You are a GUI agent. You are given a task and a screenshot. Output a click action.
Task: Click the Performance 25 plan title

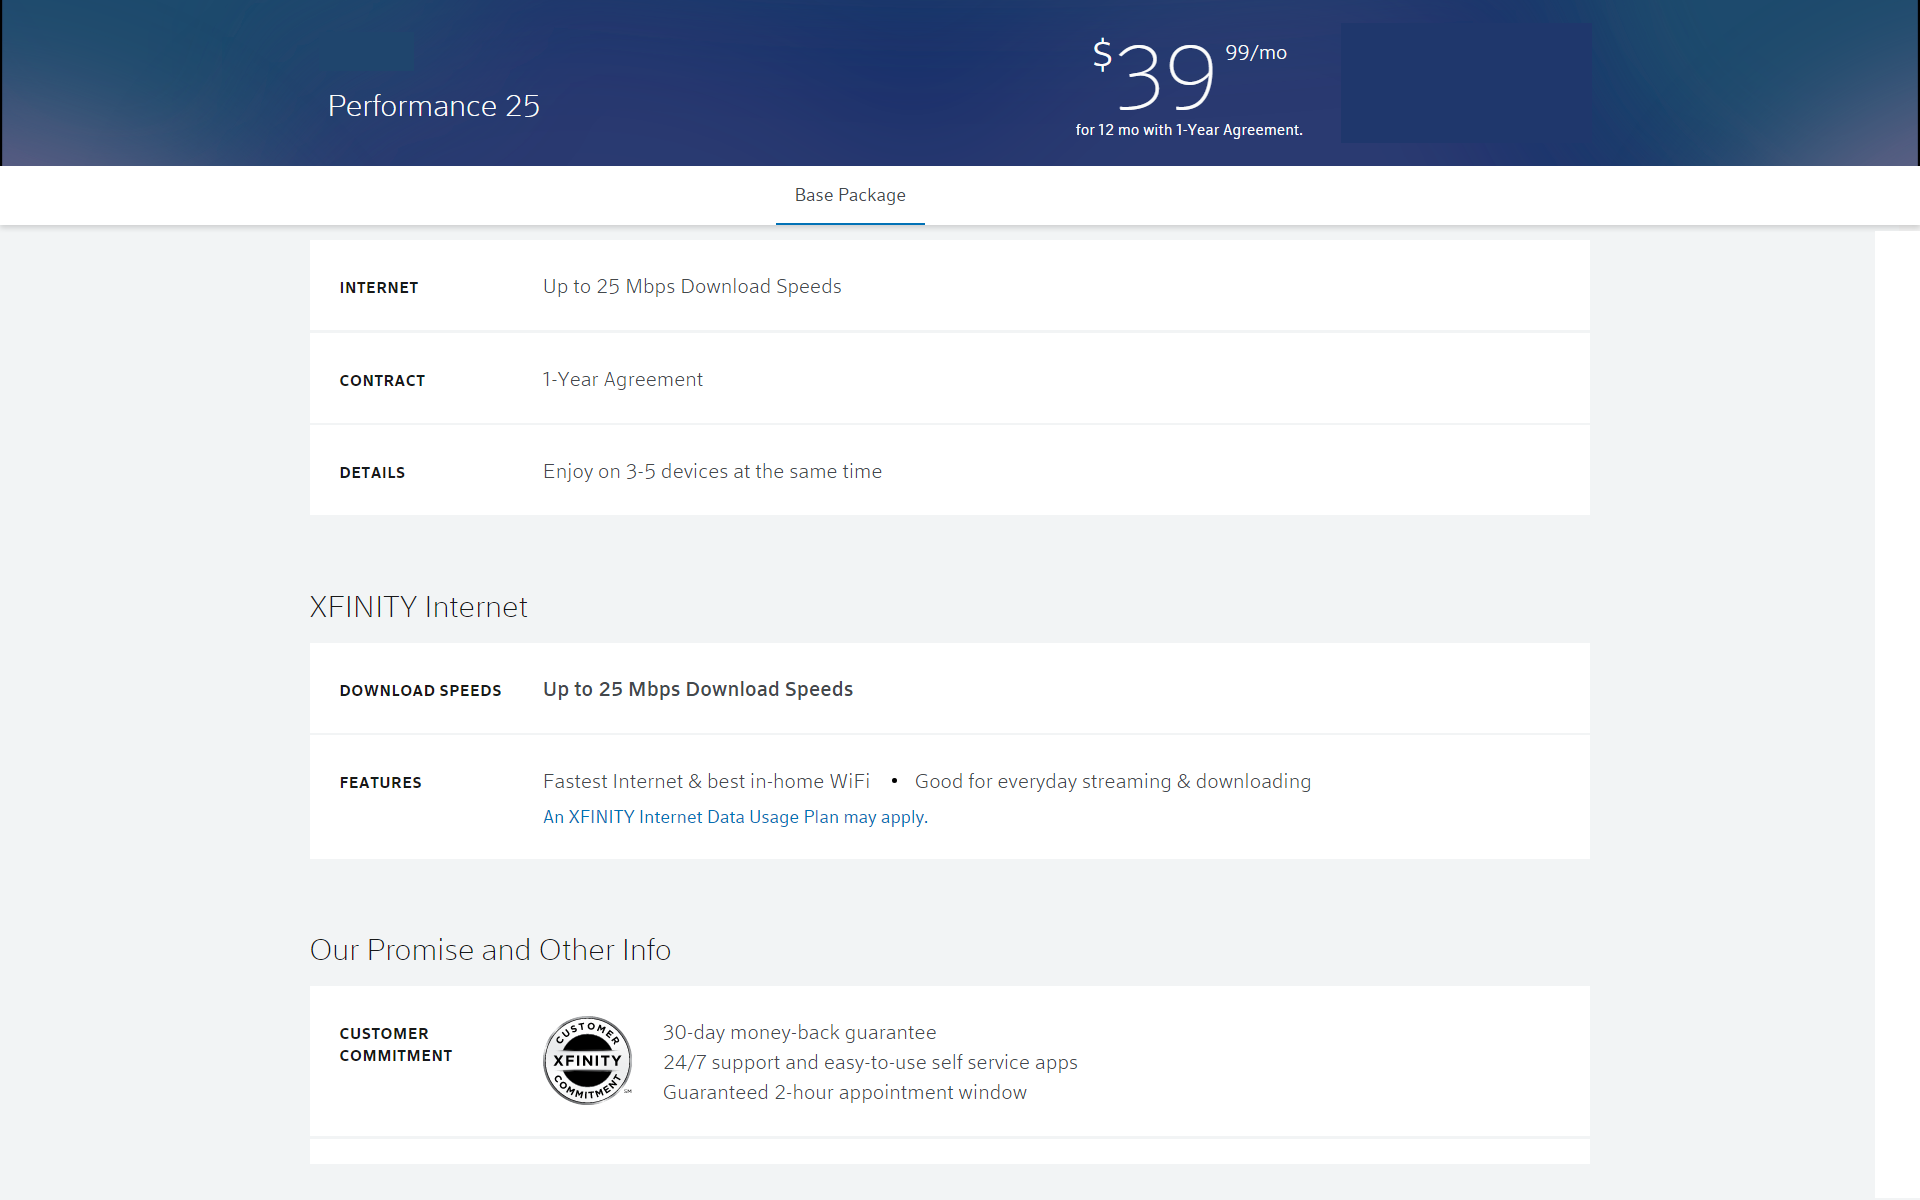(434, 105)
